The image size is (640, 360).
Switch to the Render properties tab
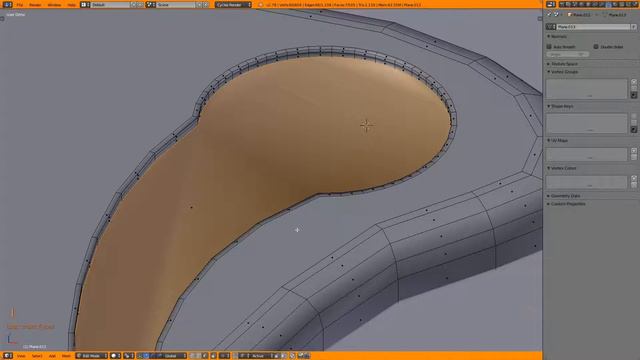[563, 4]
